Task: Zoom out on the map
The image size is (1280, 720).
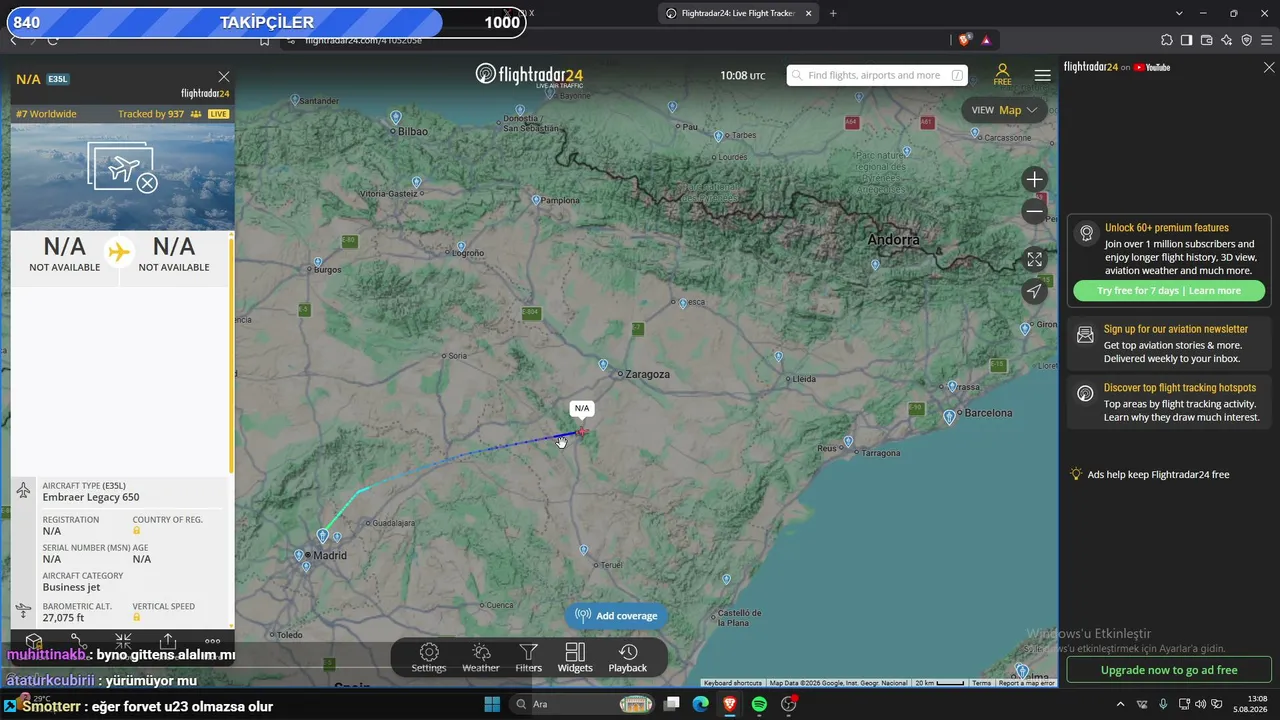Action: 1035,212
